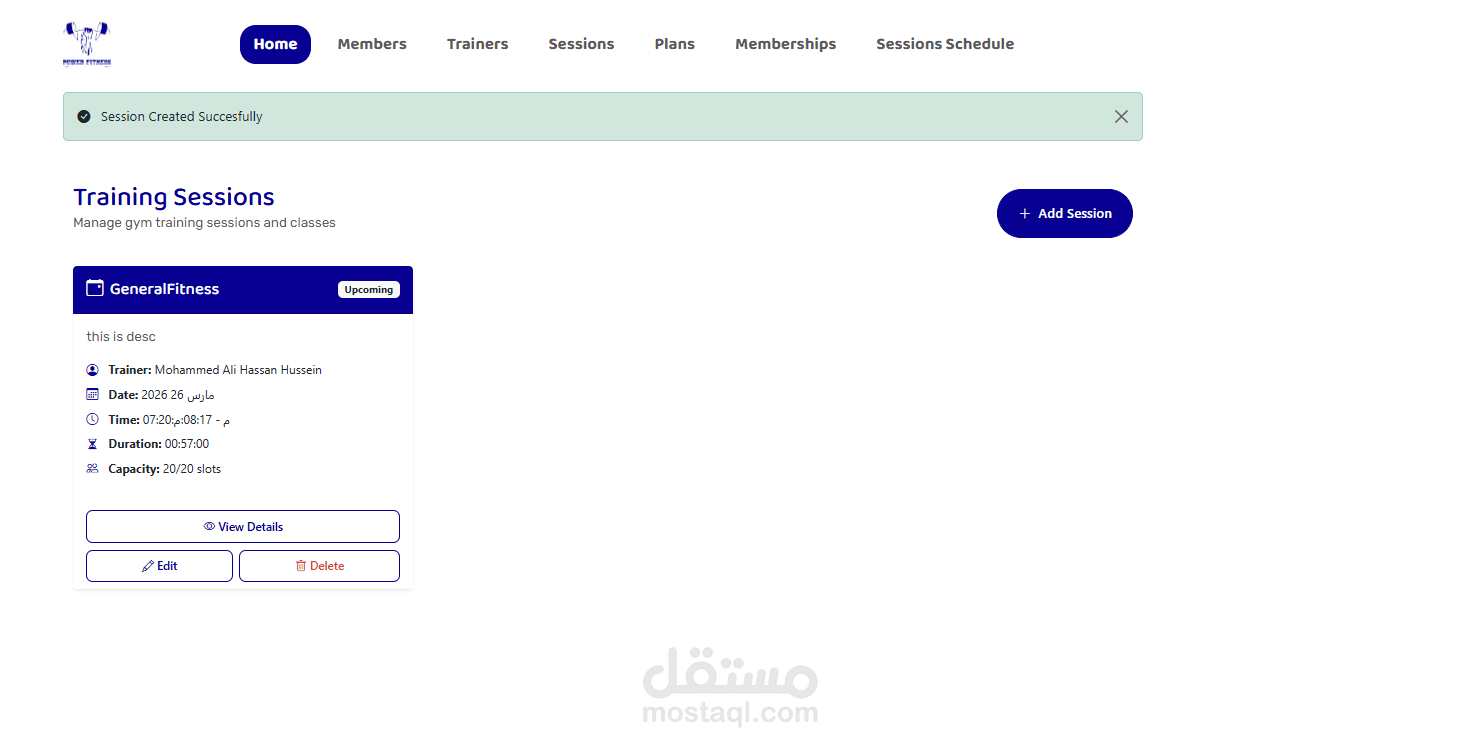The image size is (1462, 743).
Task: Click the people icon beside Capacity
Action: (x=93, y=468)
